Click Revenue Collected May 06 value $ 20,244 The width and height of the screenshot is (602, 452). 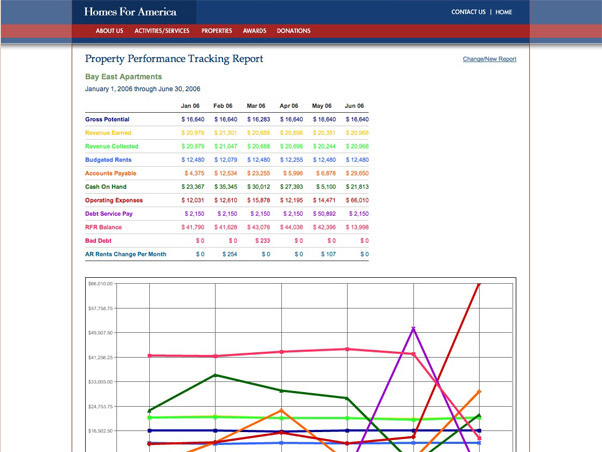tap(324, 146)
